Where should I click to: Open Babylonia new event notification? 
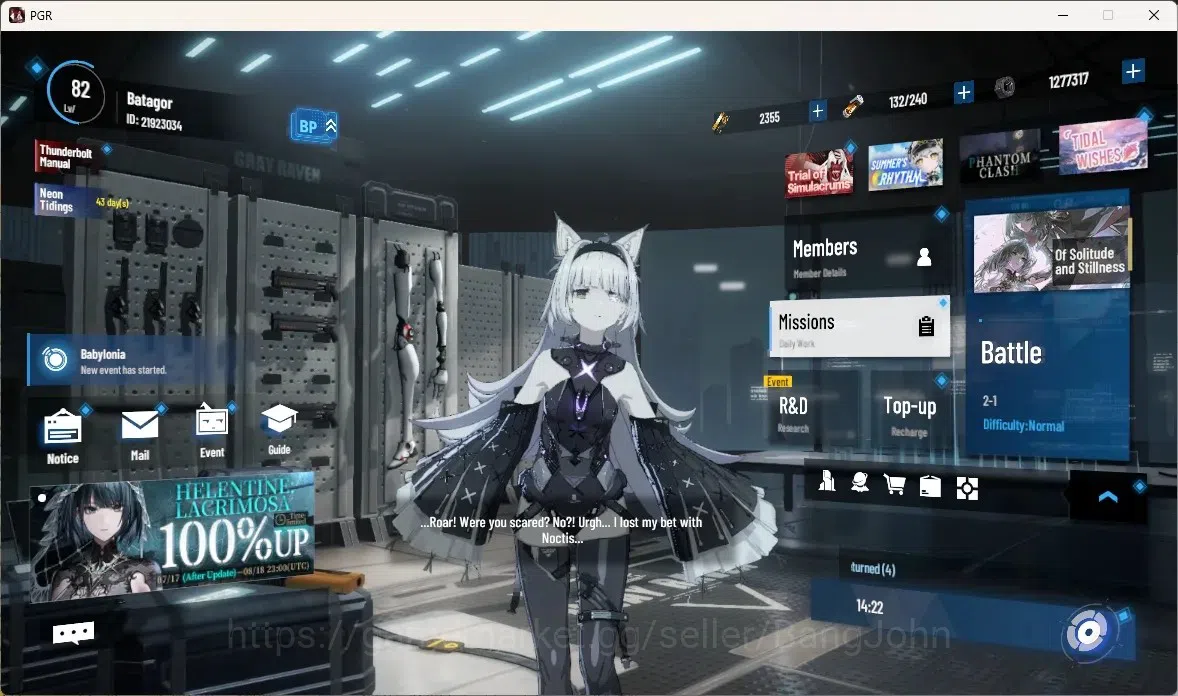(128, 361)
